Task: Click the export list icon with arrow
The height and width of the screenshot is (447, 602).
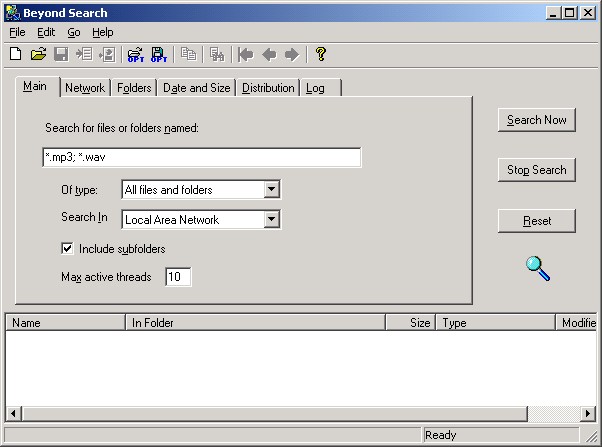Action: [x=107, y=54]
